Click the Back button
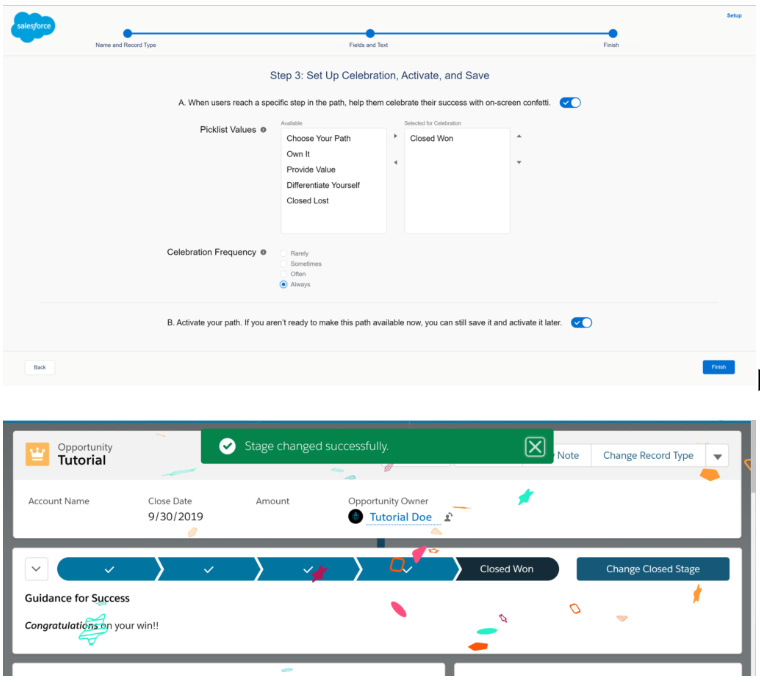 [40, 367]
